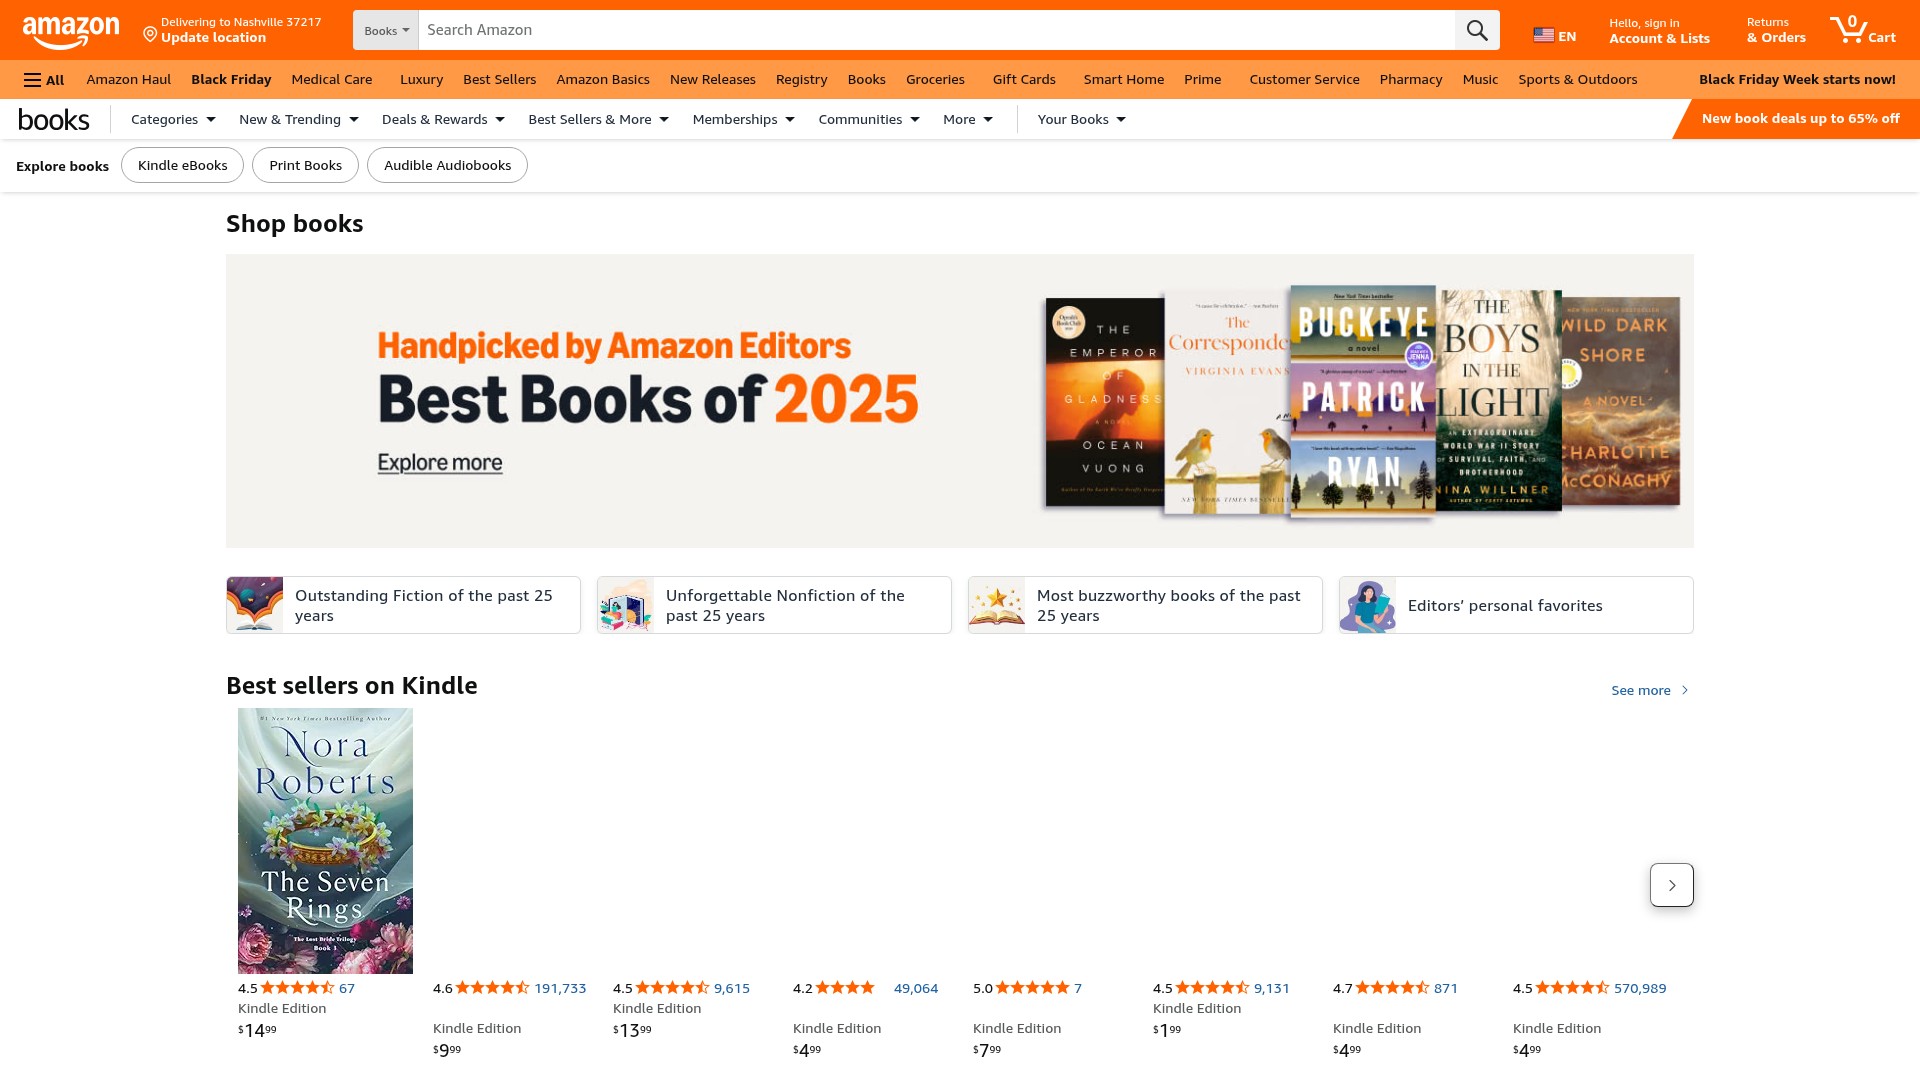Open Editors' personal favorites
Screen dimensions: 1920x1080
point(1516,605)
